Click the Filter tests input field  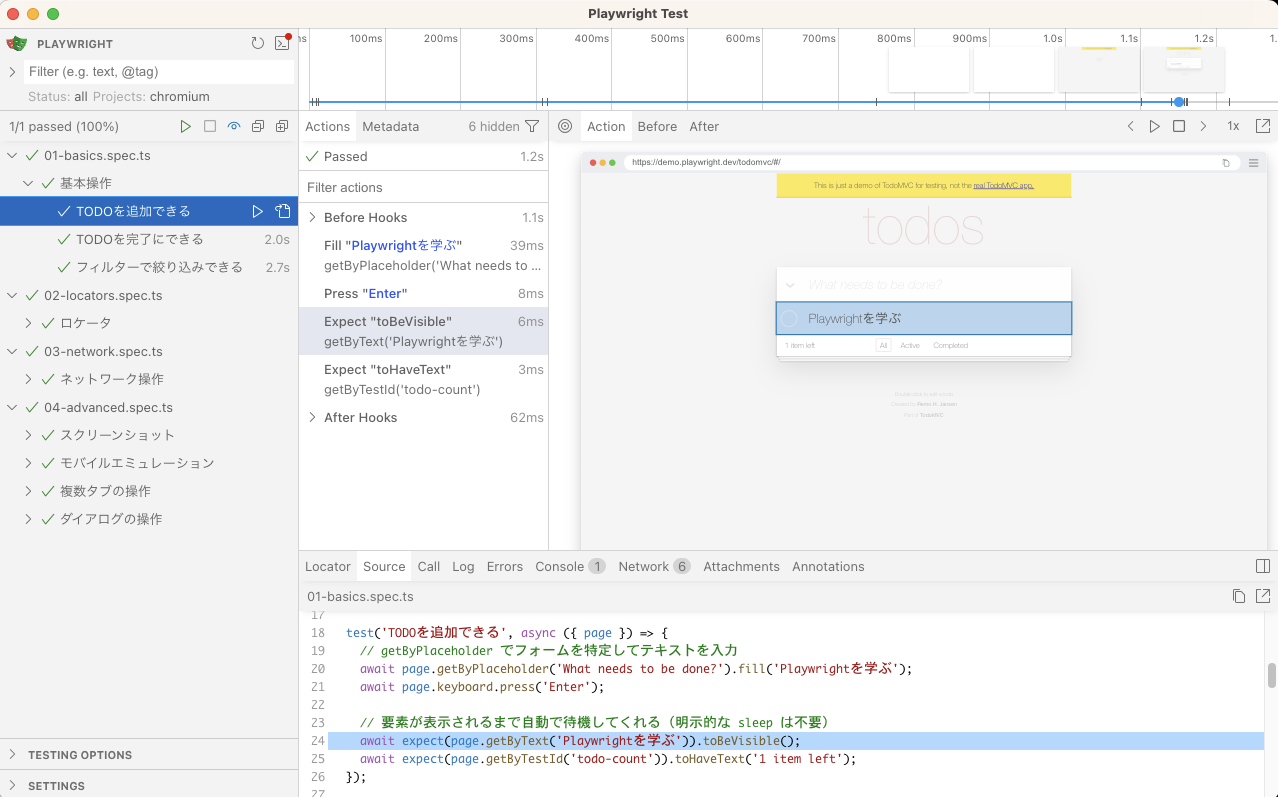click(x=158, y=72)
